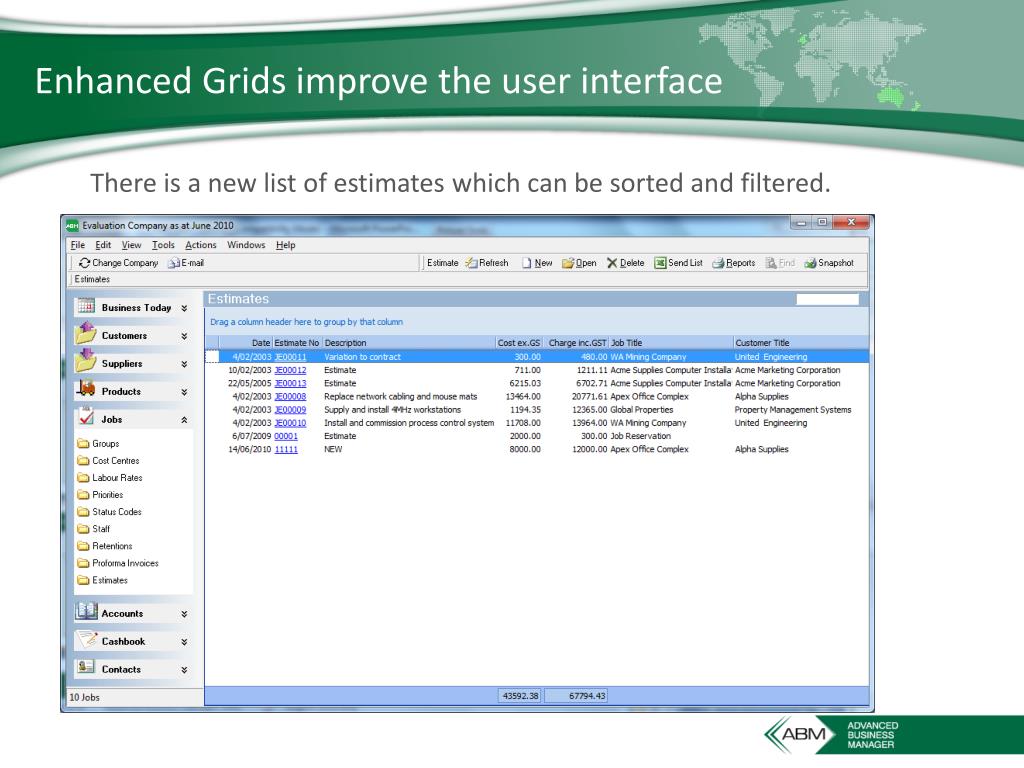Open the Edit menu
This screenshot has width=1024, height=768.
103,245
